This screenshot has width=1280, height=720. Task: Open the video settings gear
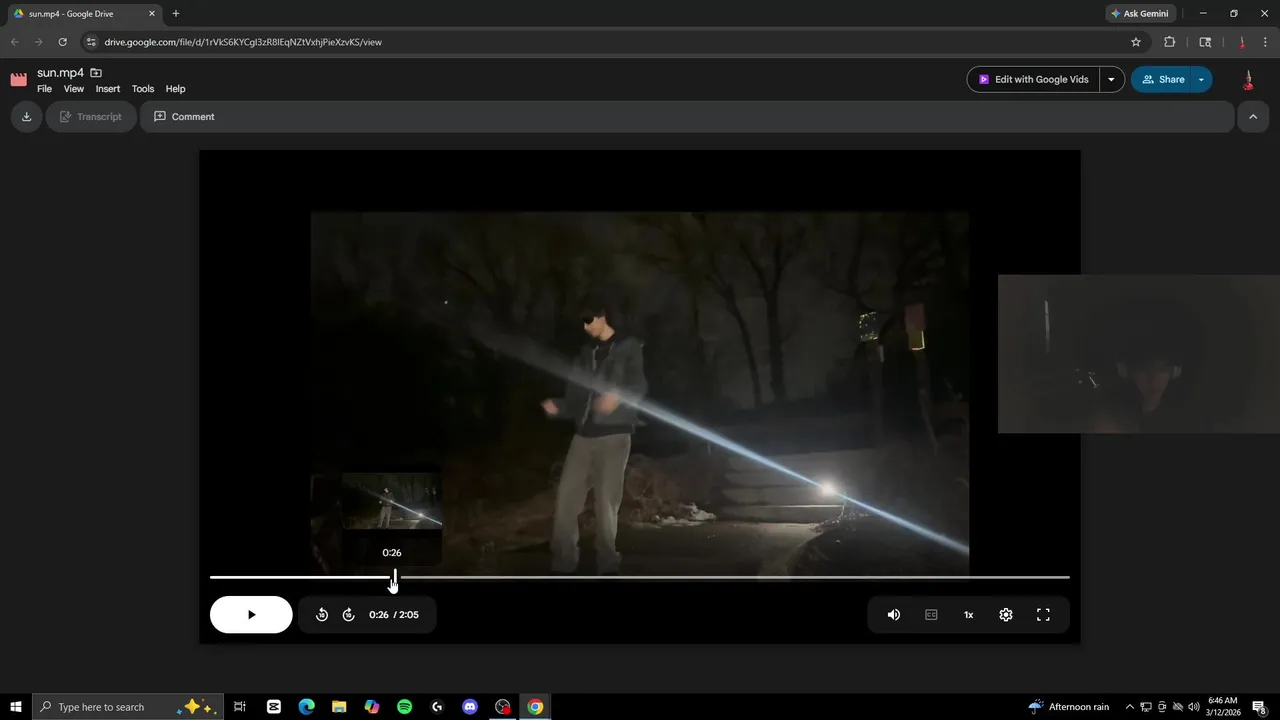tap(1006, 615)
